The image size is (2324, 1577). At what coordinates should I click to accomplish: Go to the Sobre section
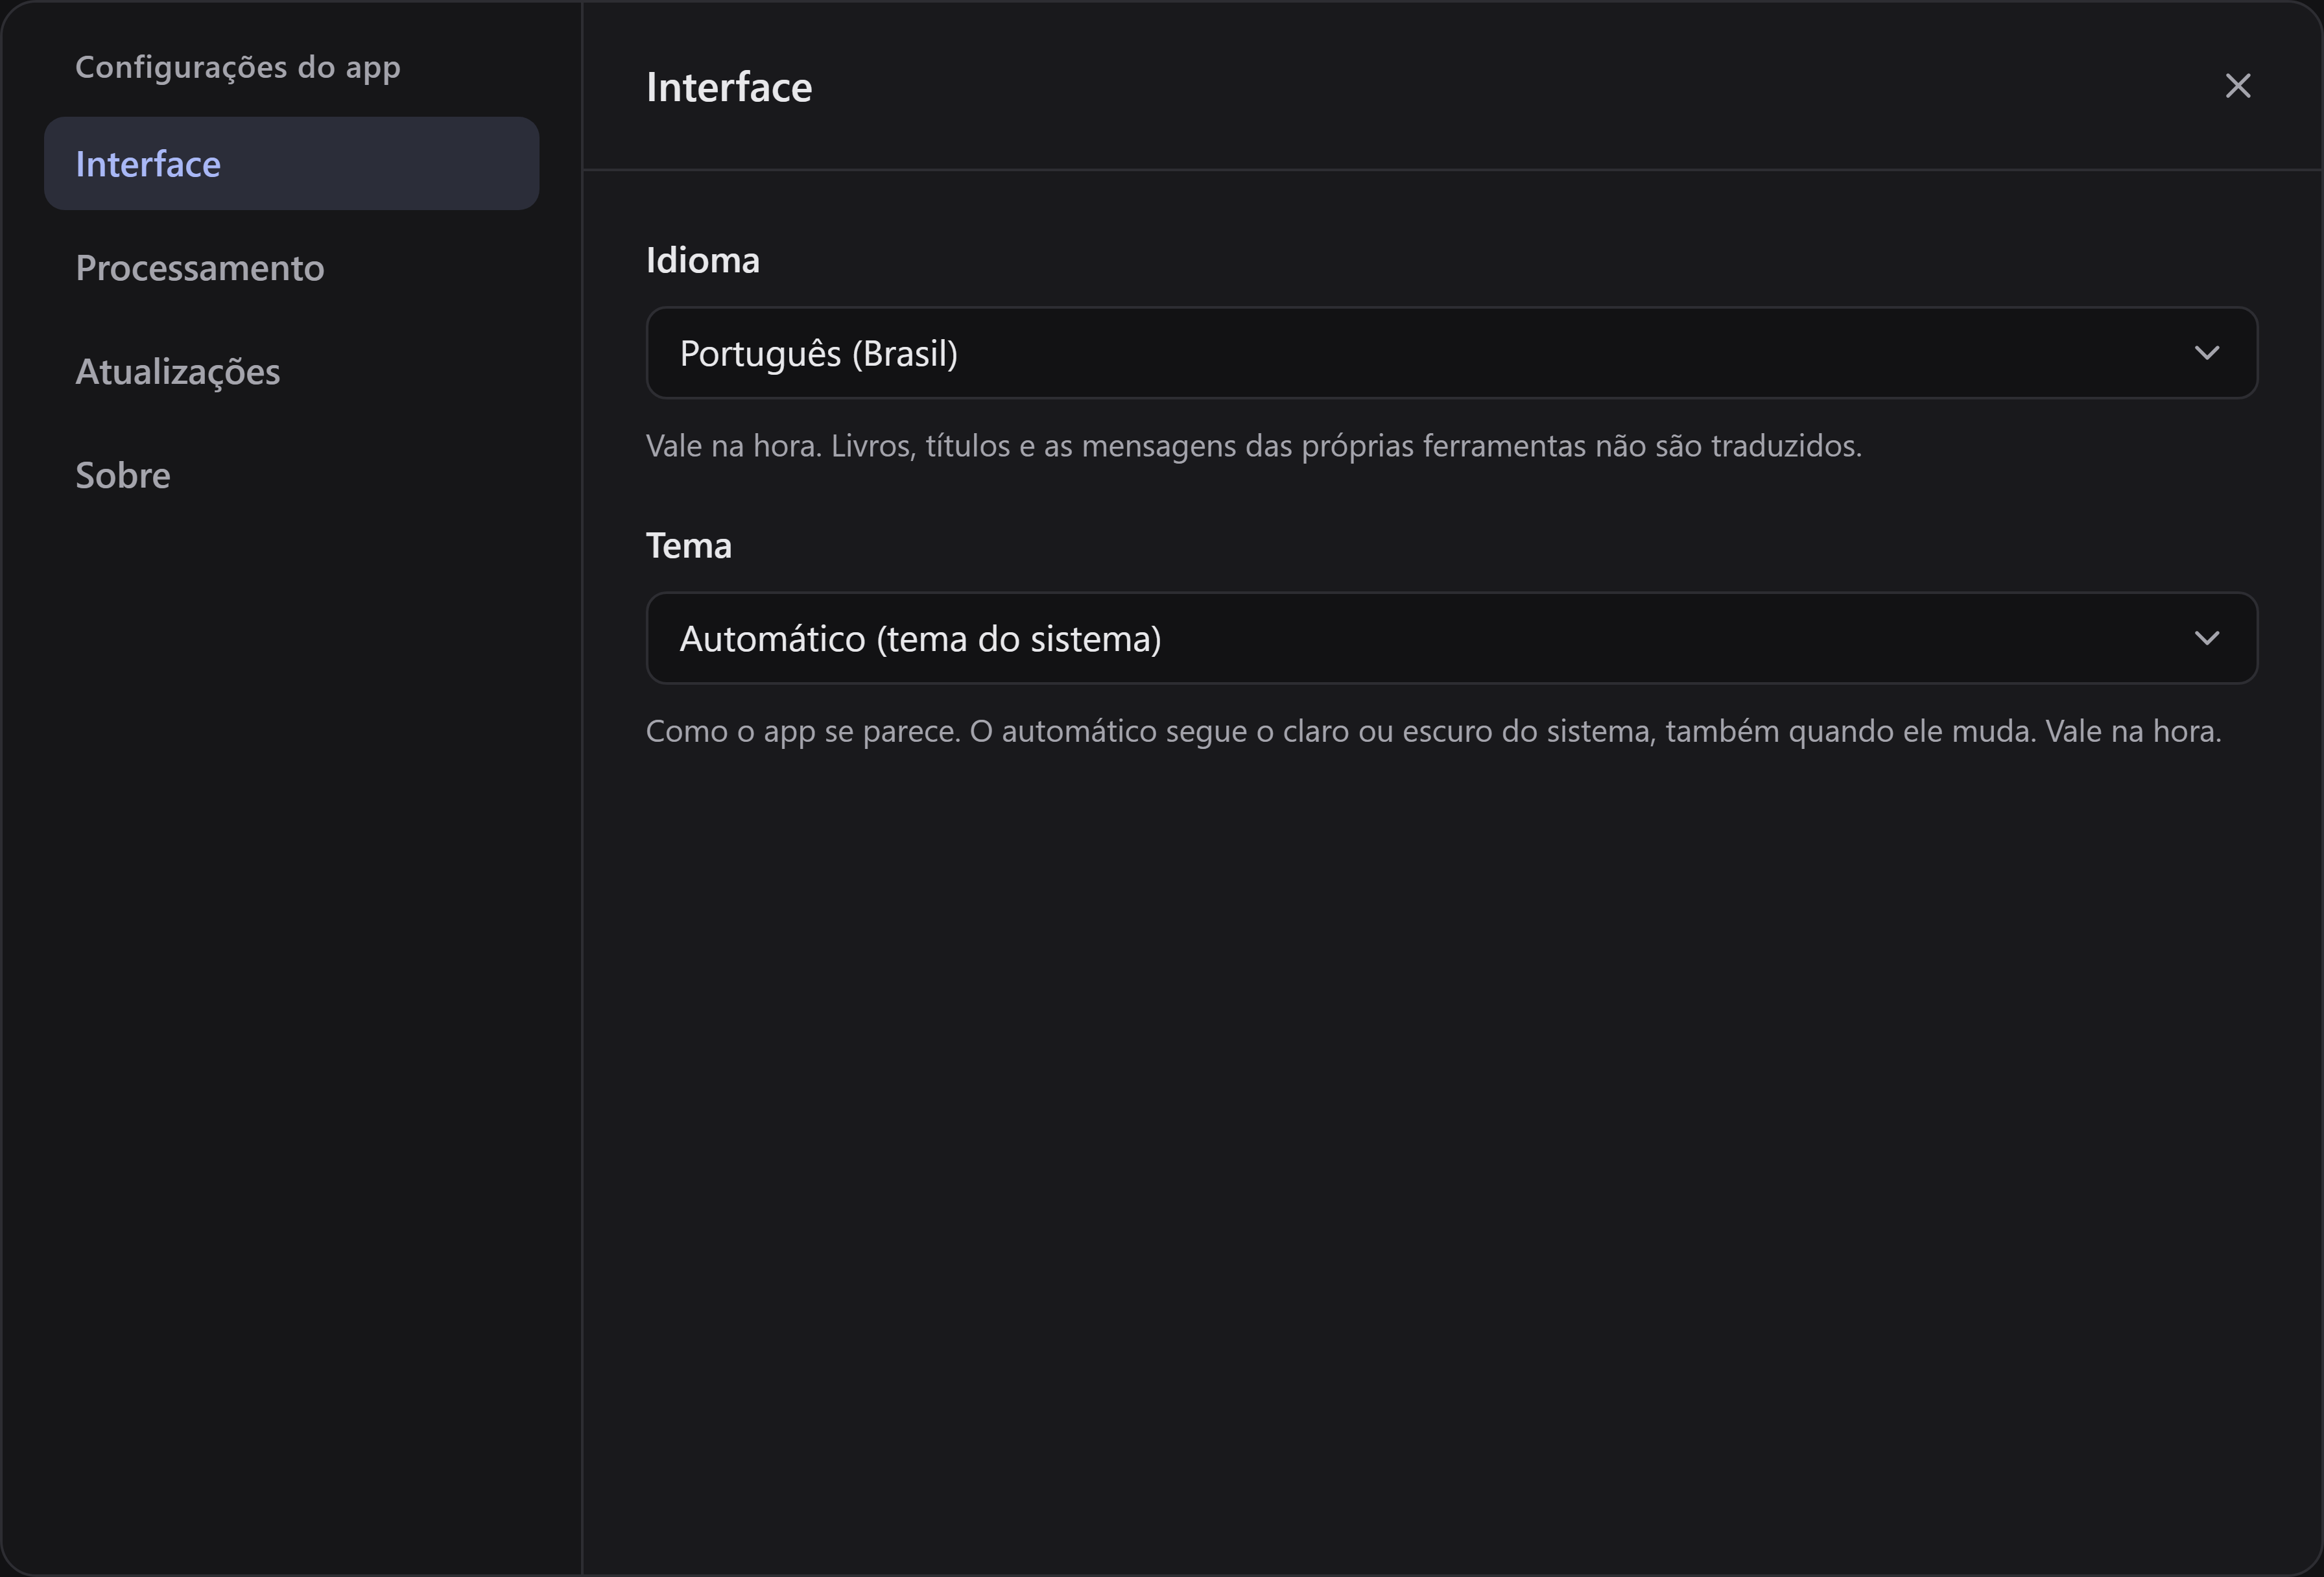click(291, 475)
